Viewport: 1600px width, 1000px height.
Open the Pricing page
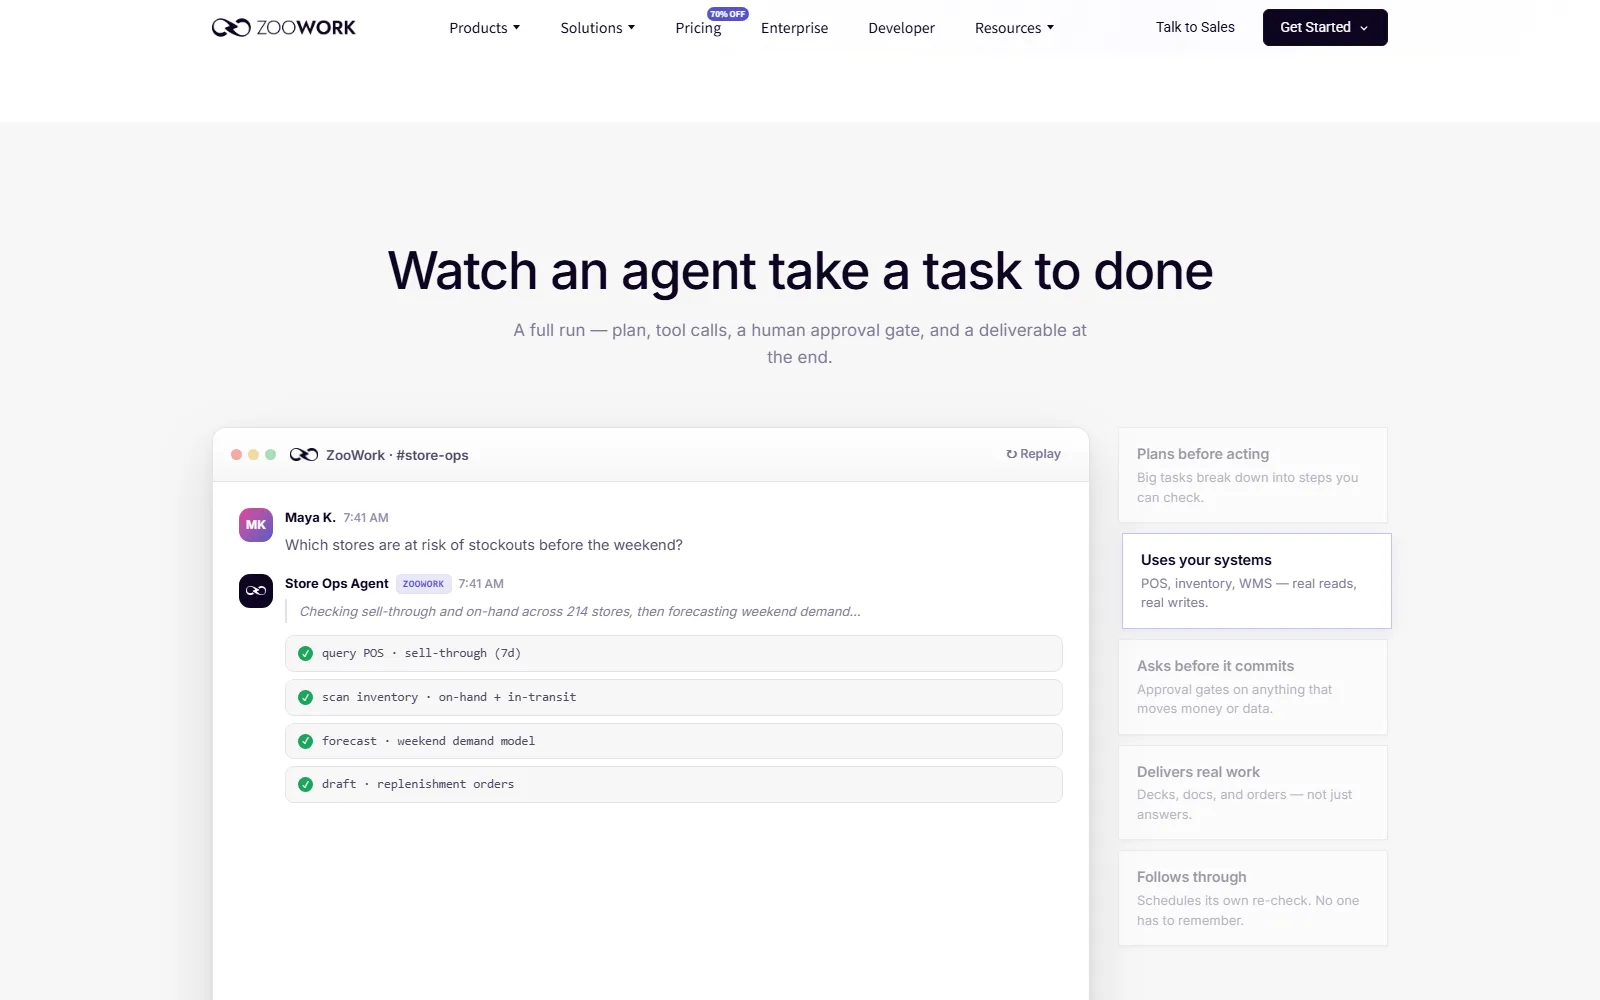coord(698,28)
